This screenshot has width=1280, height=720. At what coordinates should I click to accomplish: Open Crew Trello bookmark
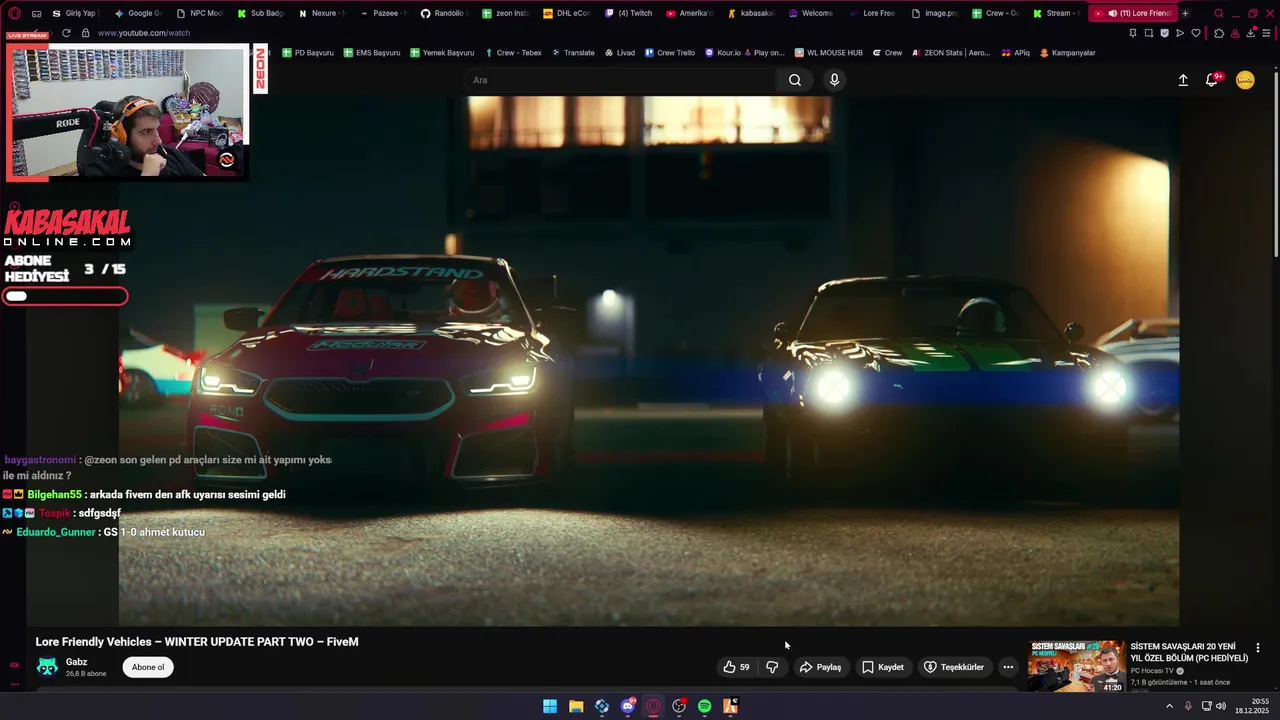pyautogui.click(x=670, y=53)
